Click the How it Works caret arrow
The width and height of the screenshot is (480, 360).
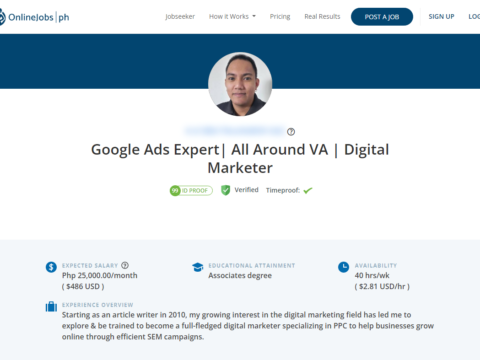254,16
